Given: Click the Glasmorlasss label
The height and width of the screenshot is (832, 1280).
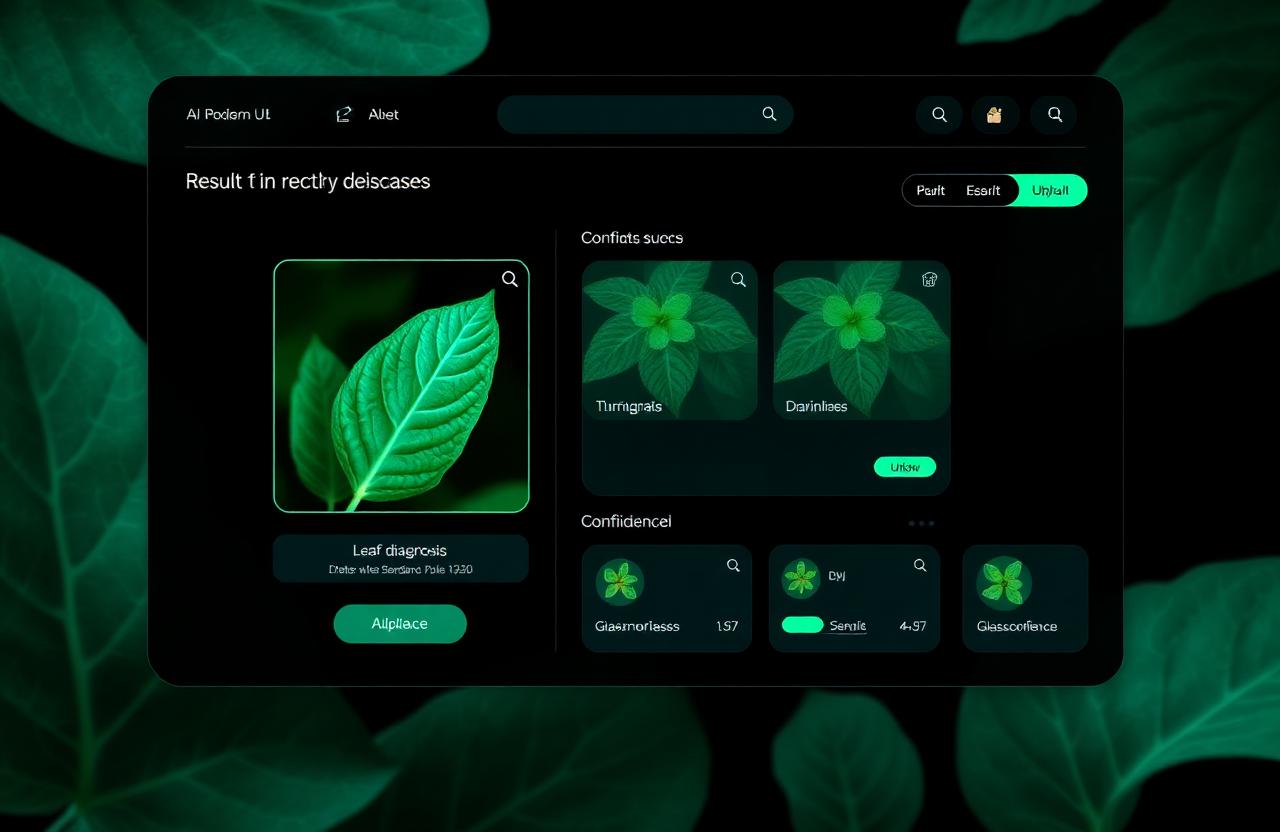Looking at the screenshot, I should tap(637, 626).
